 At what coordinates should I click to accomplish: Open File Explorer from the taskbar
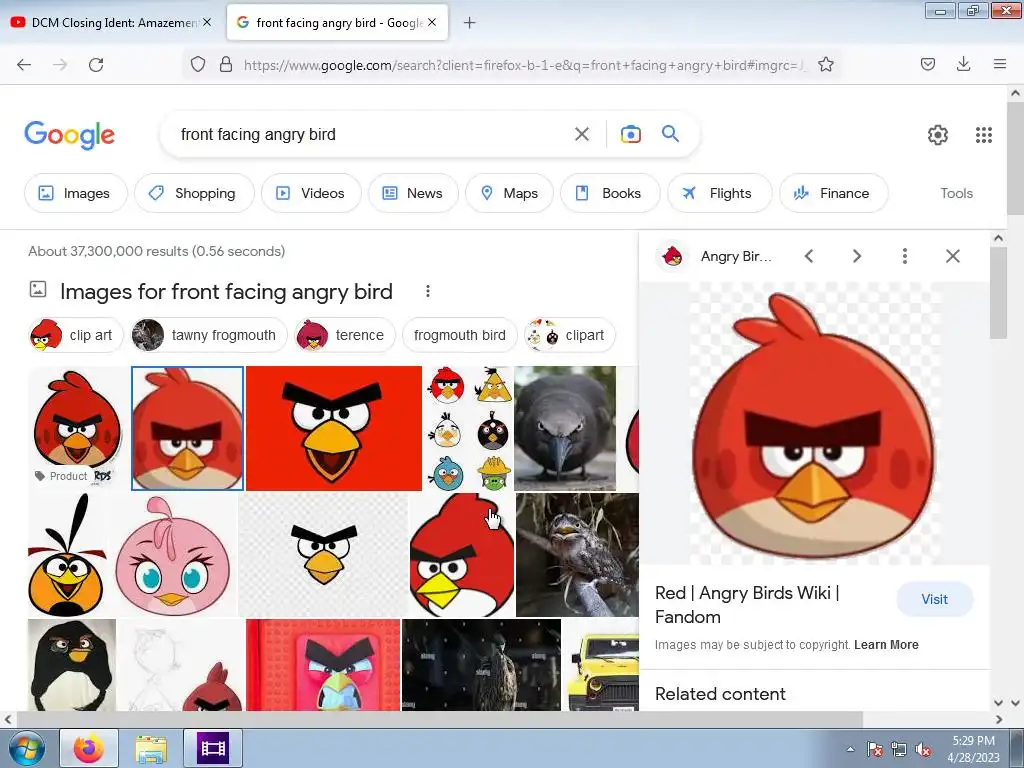151,748
